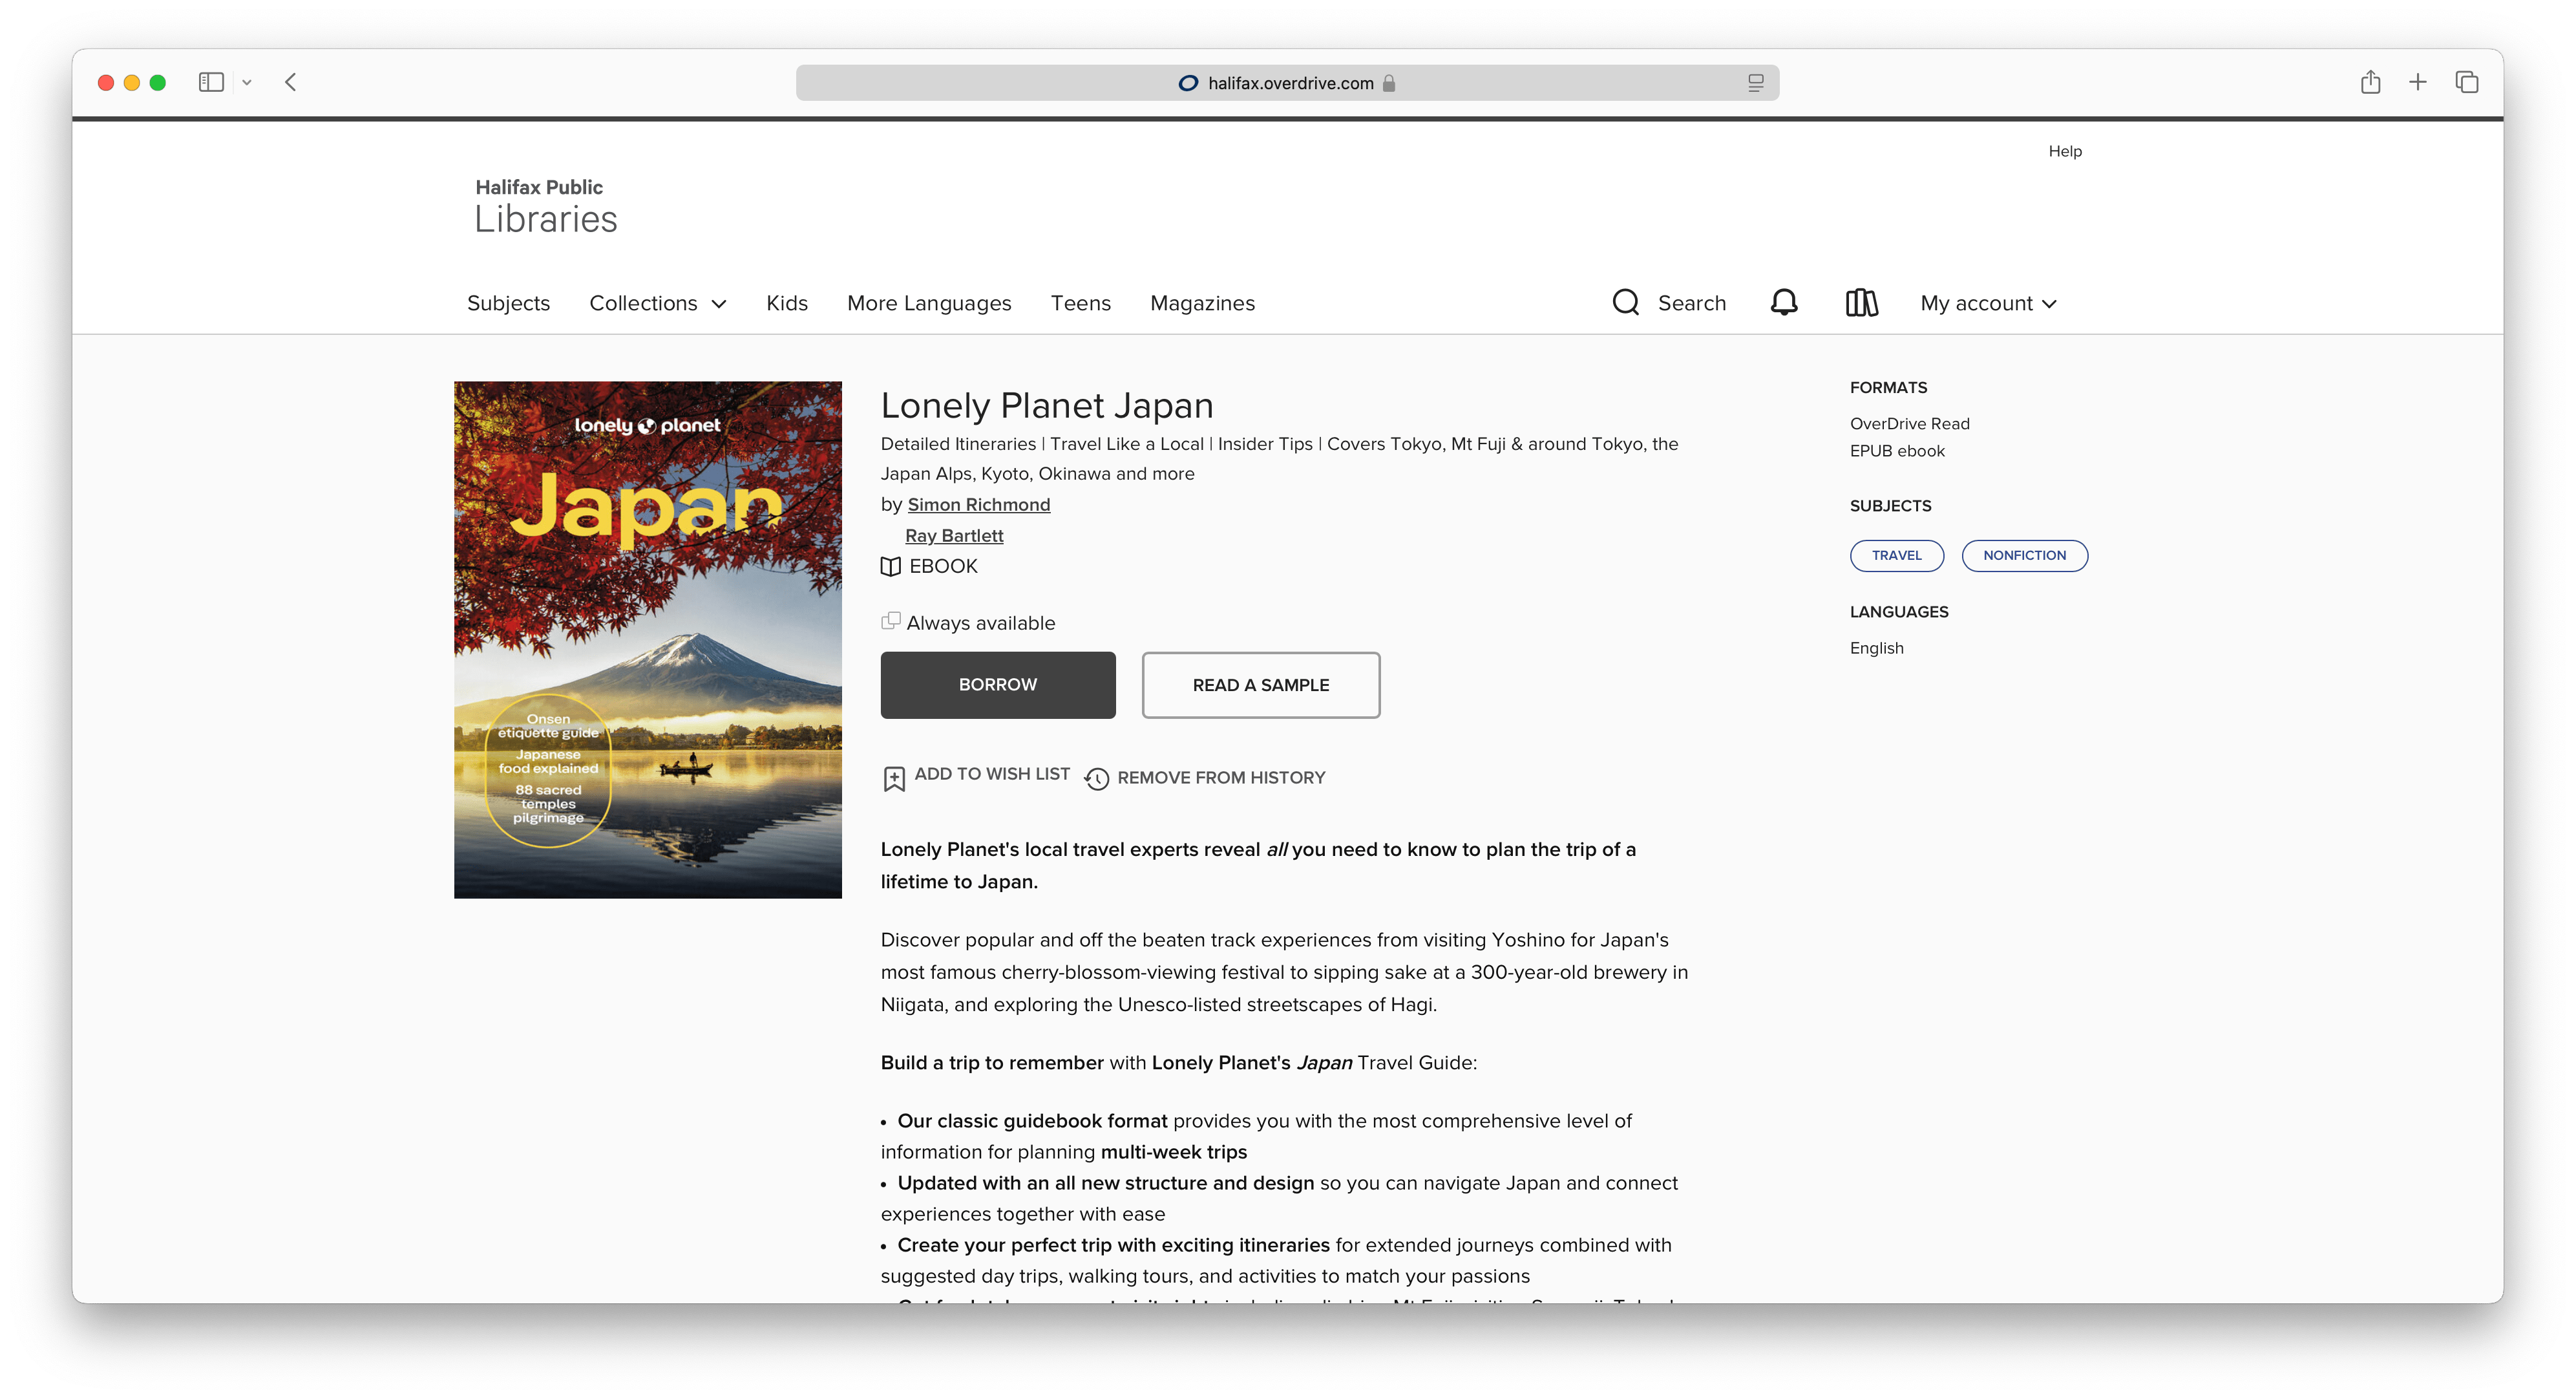Click the macOS green fullscreen window button
The width and height of the screenshot is (2576, 1399).
[x=157, y=83]
